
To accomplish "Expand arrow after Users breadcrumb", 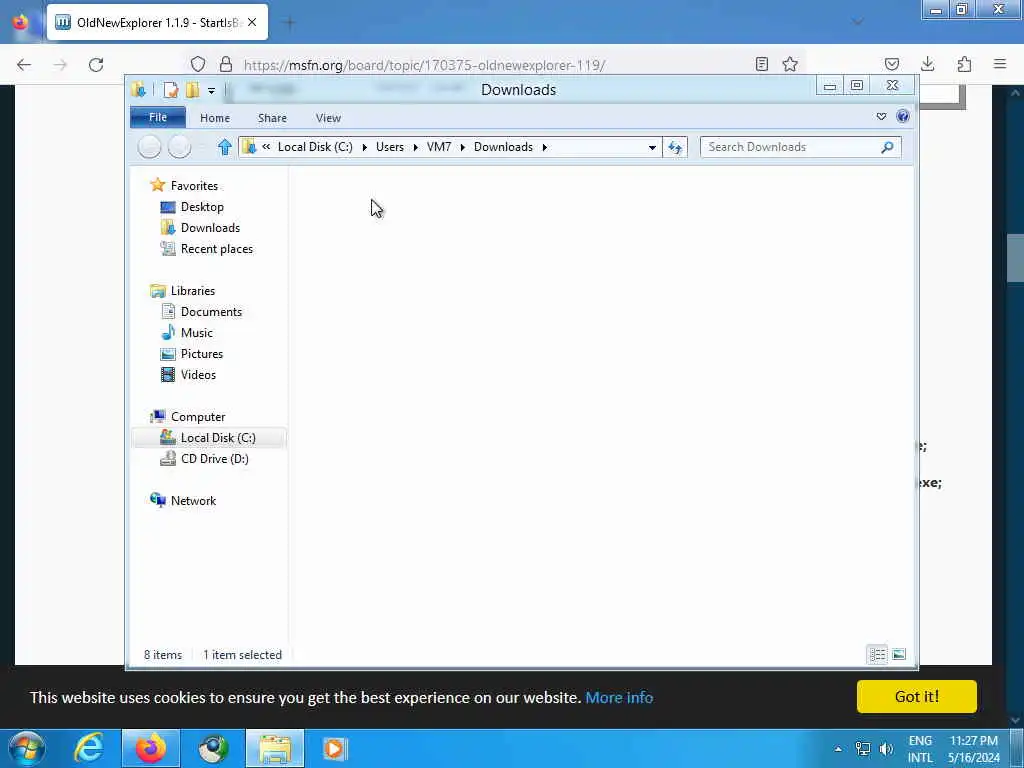I will (415, 148).
